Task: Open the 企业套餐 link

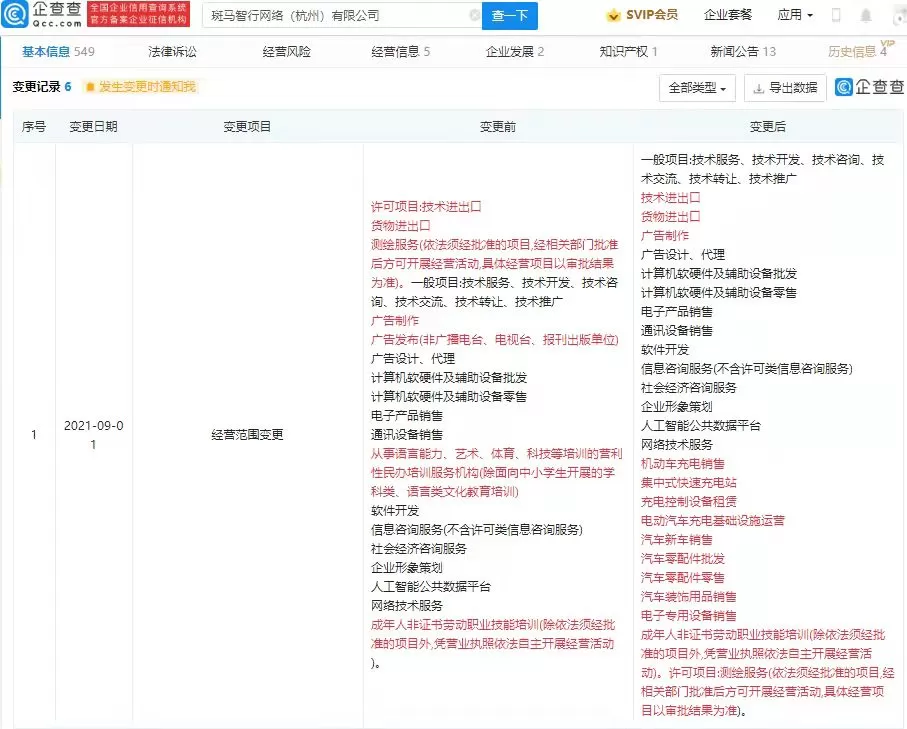Action: coord(727,16)
